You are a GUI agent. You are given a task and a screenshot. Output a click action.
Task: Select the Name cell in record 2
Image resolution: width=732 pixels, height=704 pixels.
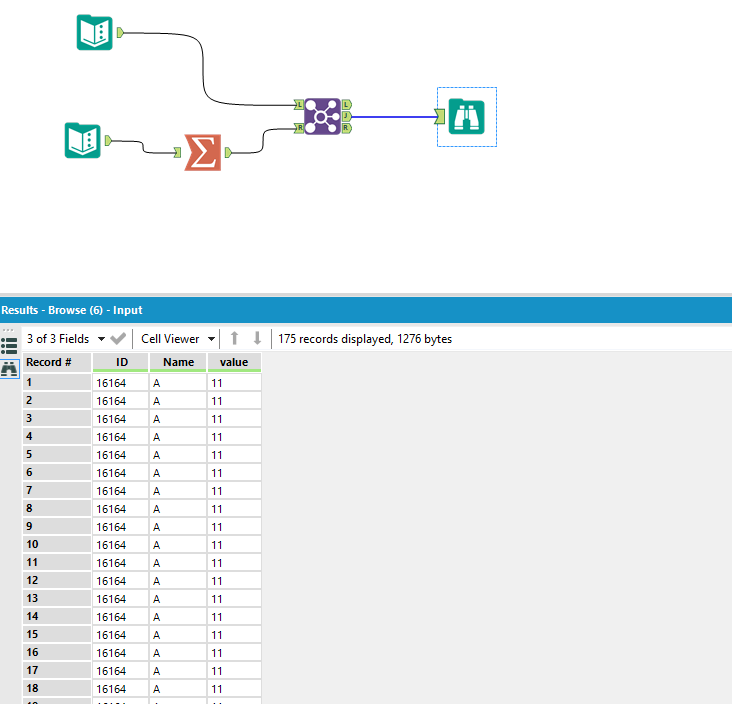tap(178, 401)
